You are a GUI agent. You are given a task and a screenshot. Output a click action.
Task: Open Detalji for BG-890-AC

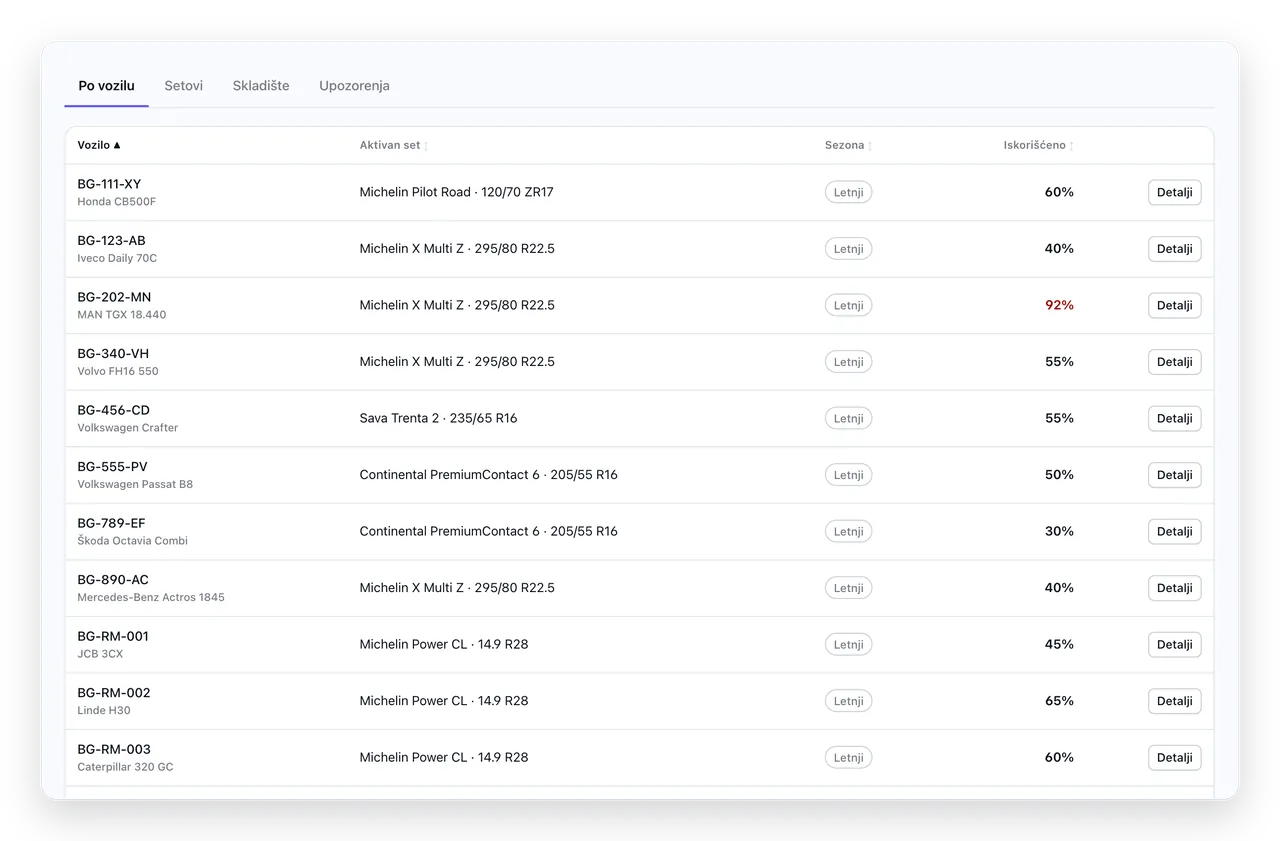click(1175, 588)
